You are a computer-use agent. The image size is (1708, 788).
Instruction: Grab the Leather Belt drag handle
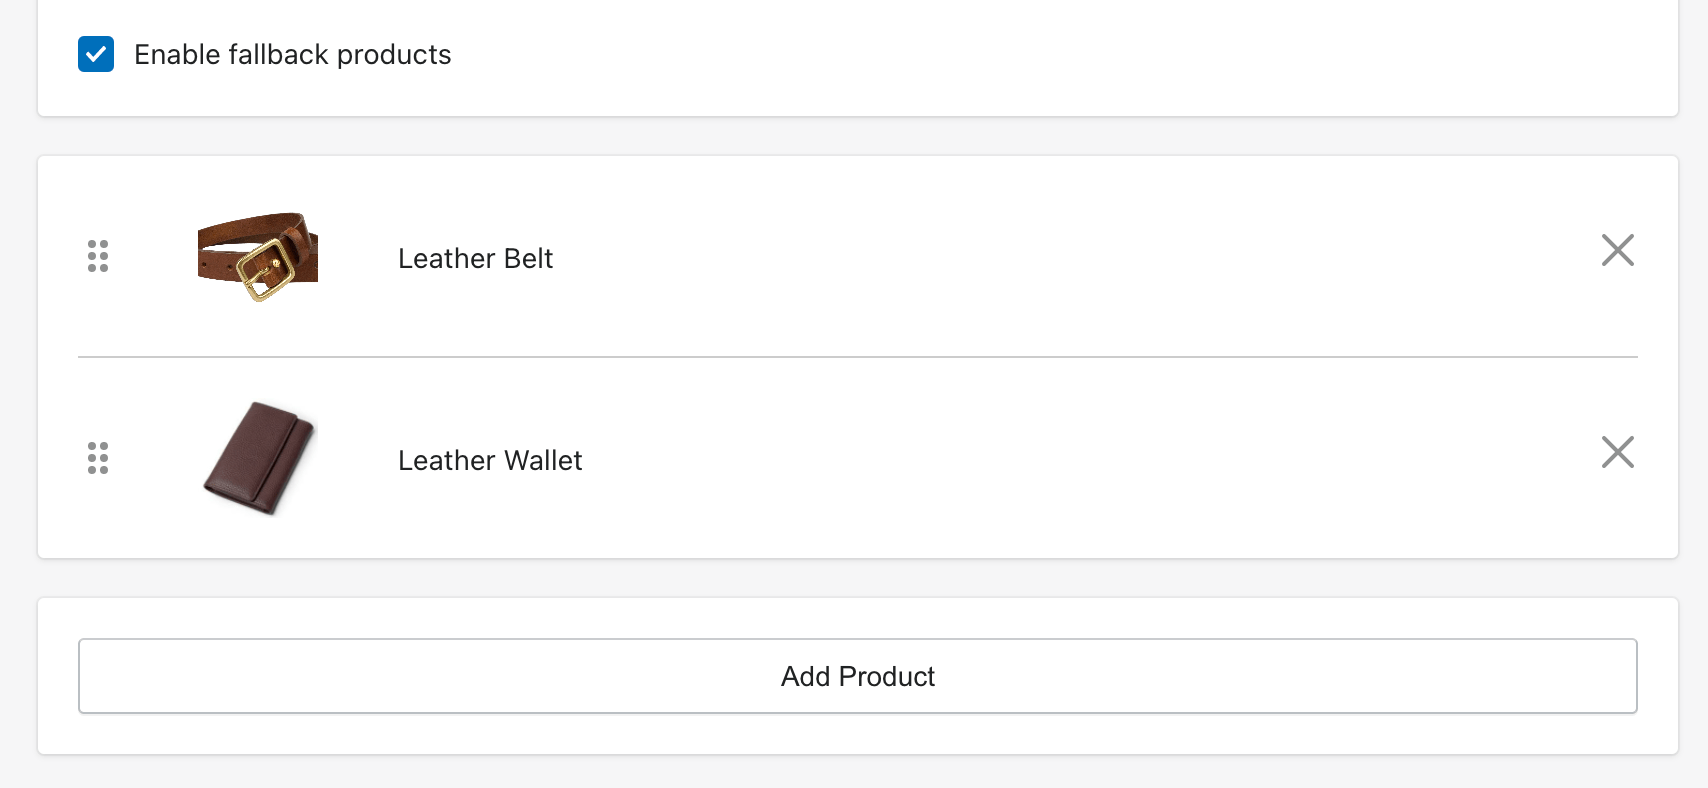tap(98, 256)
